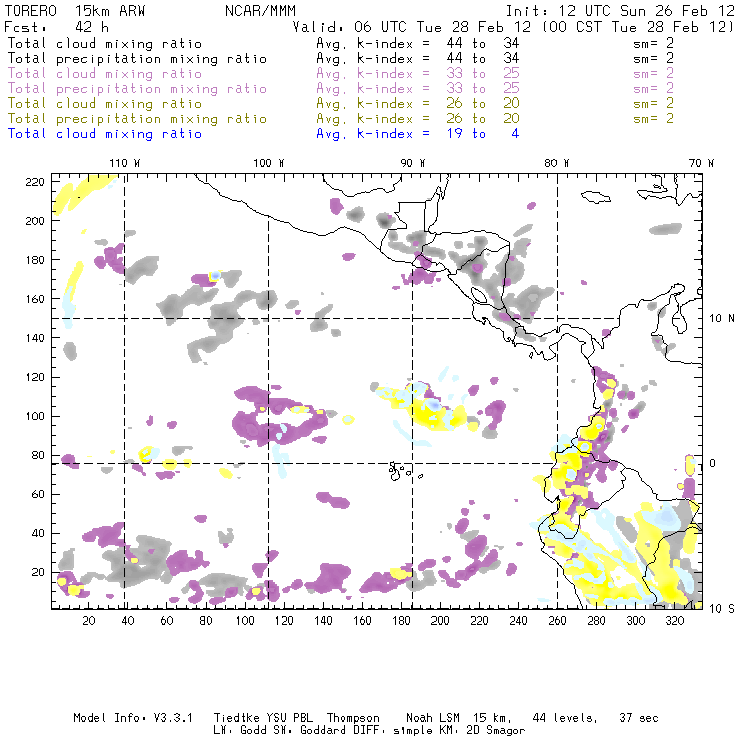740x740 pixels.
Task: Click the "70 W" longitude label
Action: tap(701, 163)
